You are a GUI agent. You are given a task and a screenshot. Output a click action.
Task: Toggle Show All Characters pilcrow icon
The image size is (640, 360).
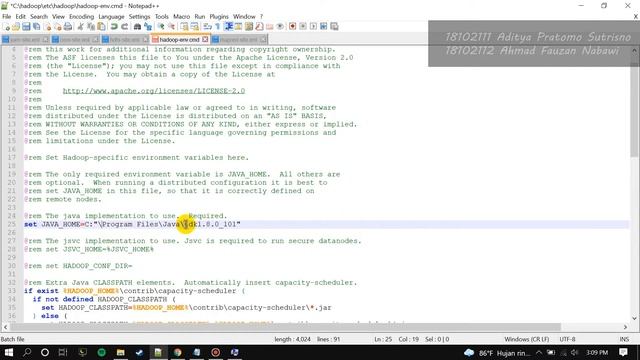[x=218, y=27]
